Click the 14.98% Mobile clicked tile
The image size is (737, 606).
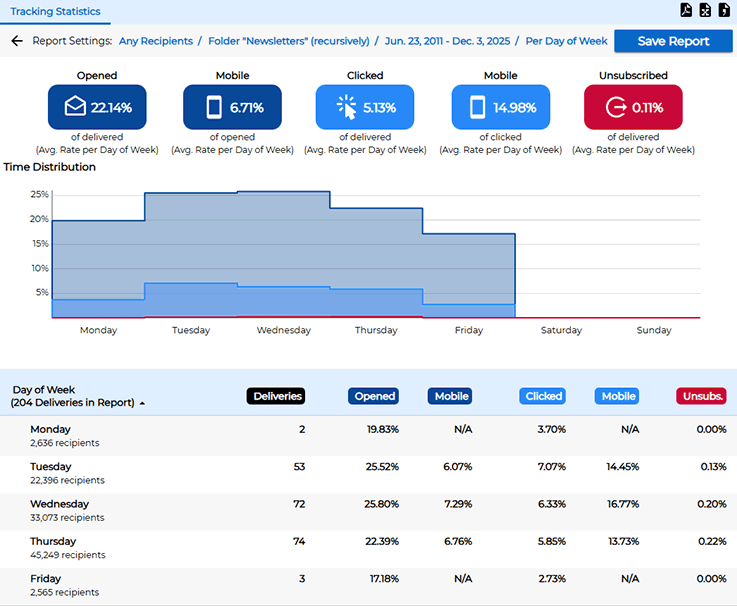500,107
